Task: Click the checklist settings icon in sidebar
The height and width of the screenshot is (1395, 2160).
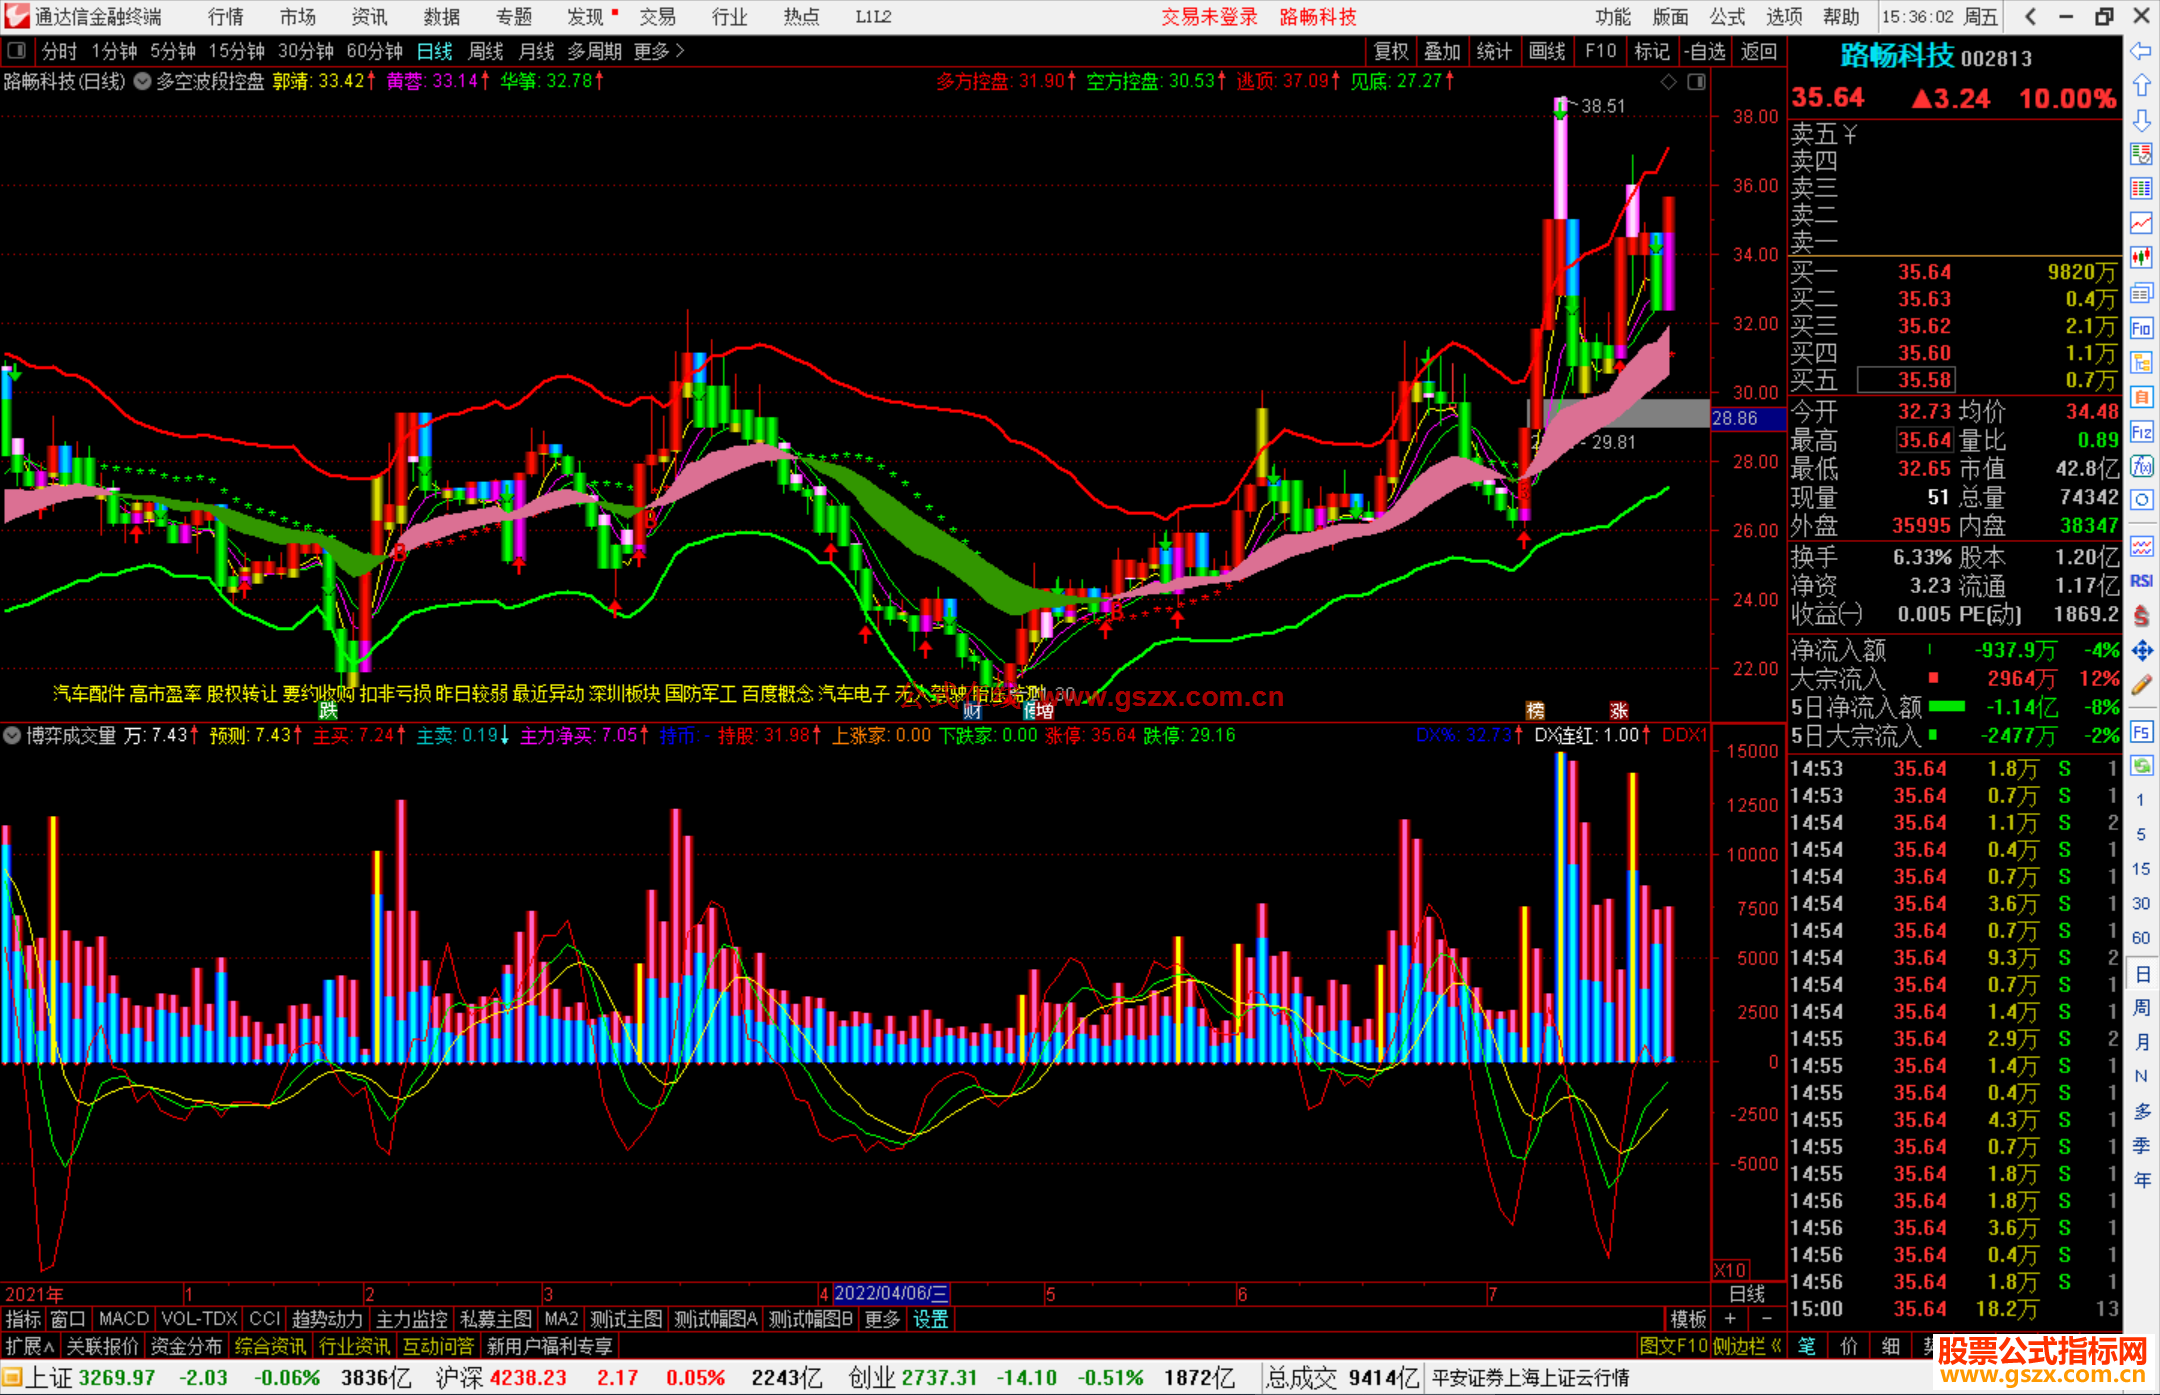Action: [x=2141, y=154]
